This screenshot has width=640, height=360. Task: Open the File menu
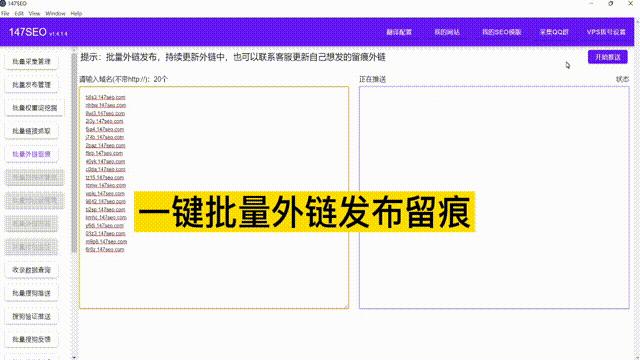5,13
